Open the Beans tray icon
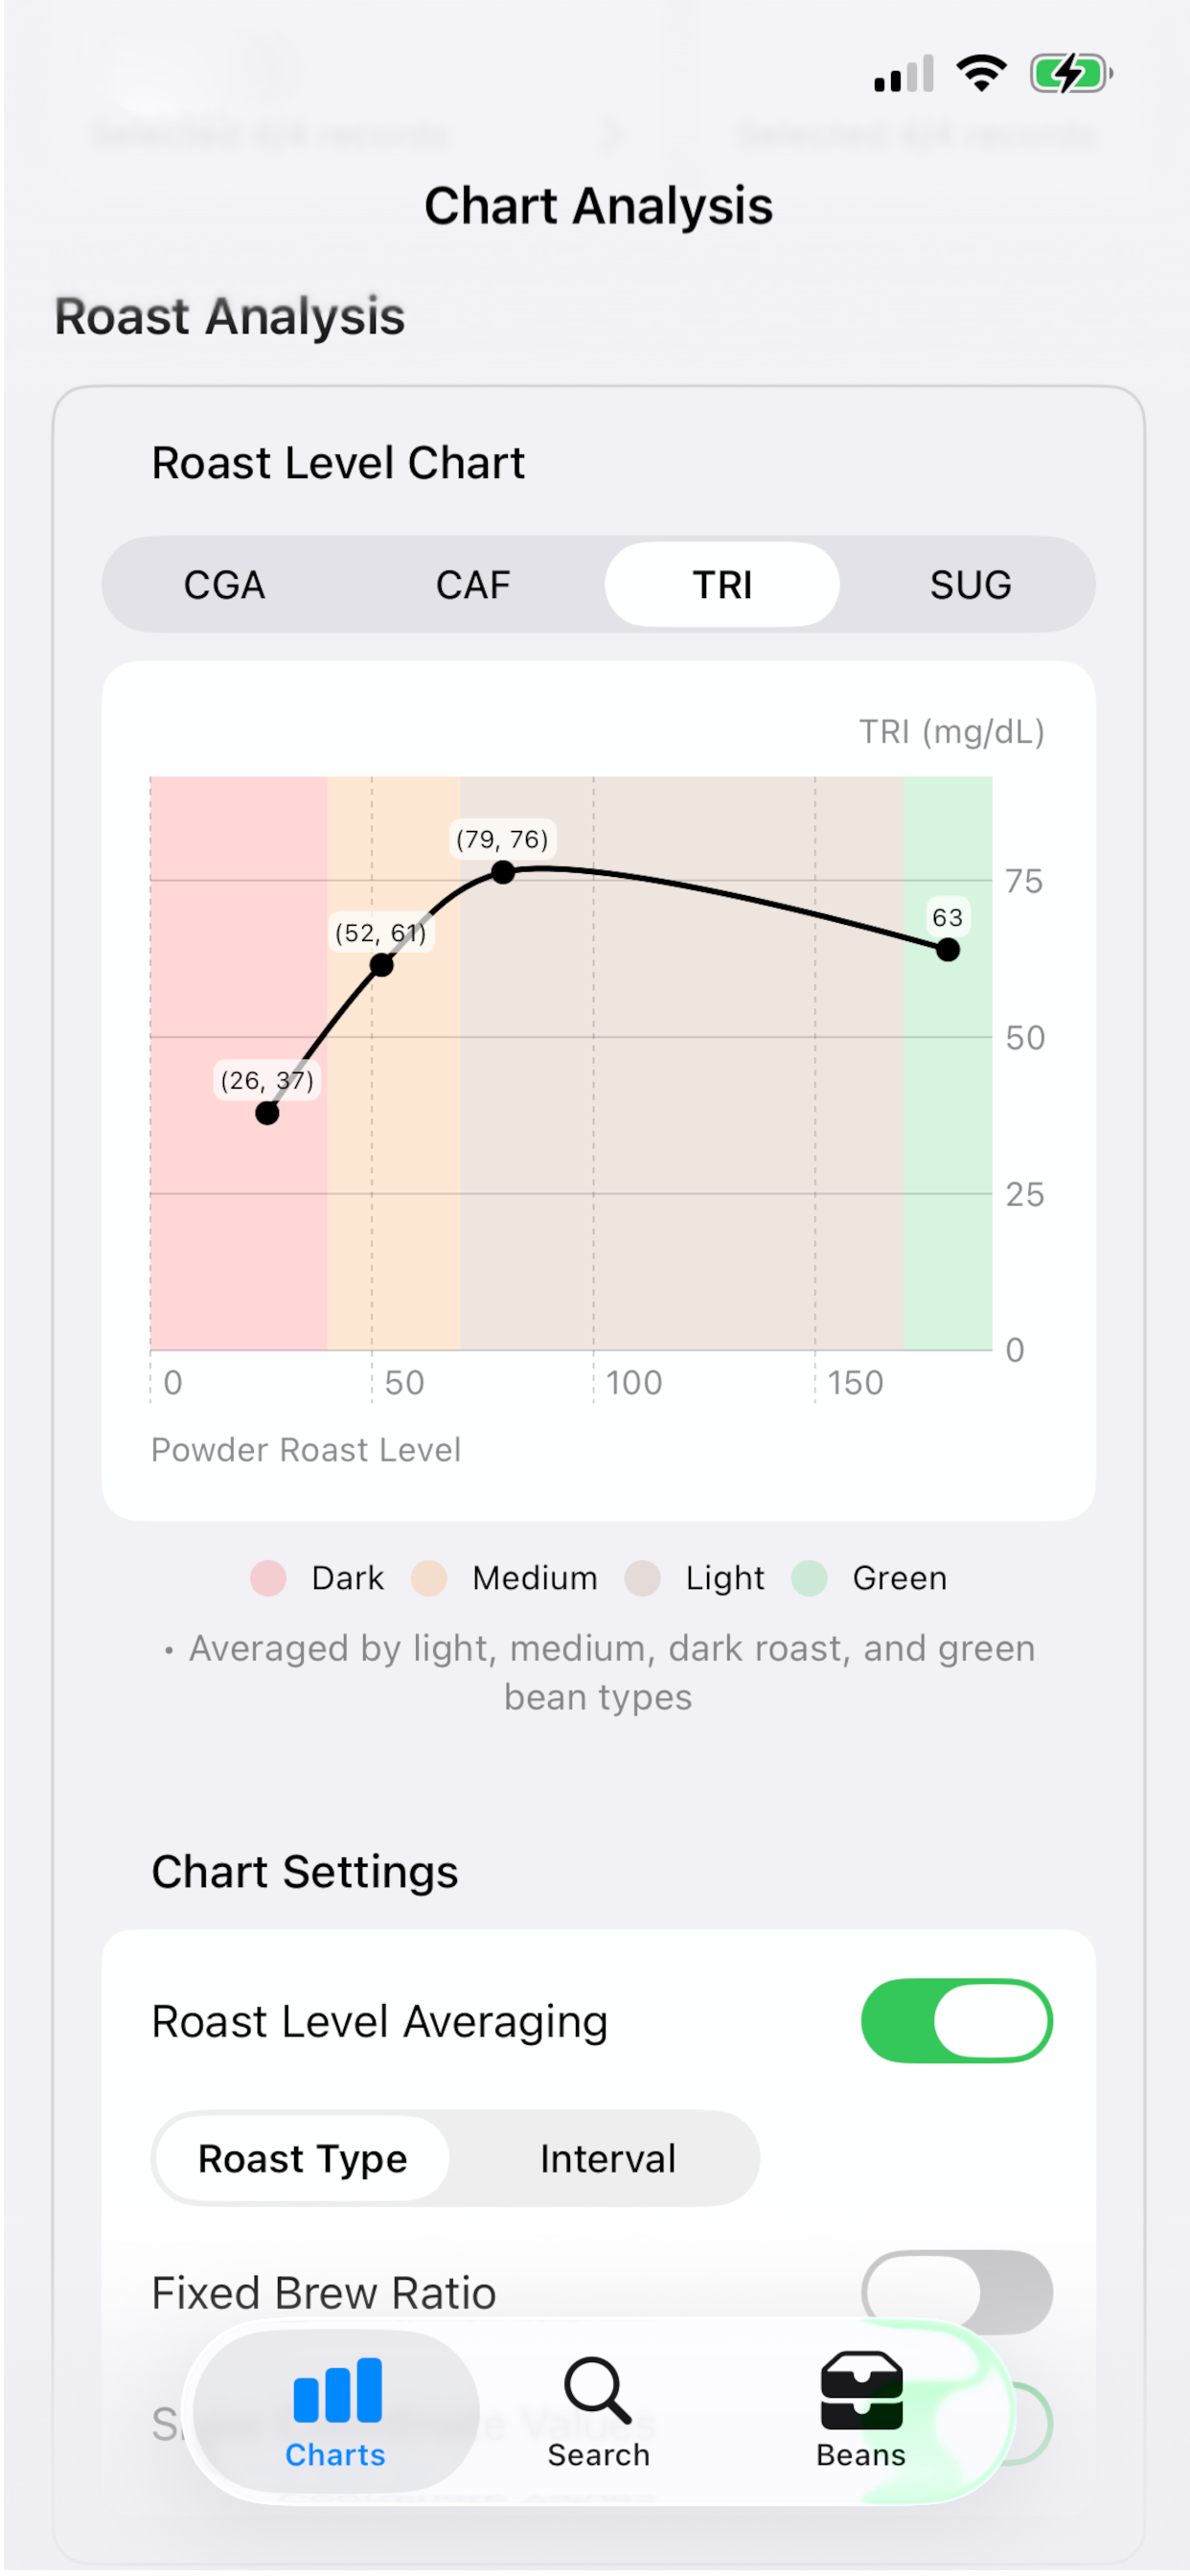The height and width of the screenshot is (2576, 1190). [x=861, y=2390]
